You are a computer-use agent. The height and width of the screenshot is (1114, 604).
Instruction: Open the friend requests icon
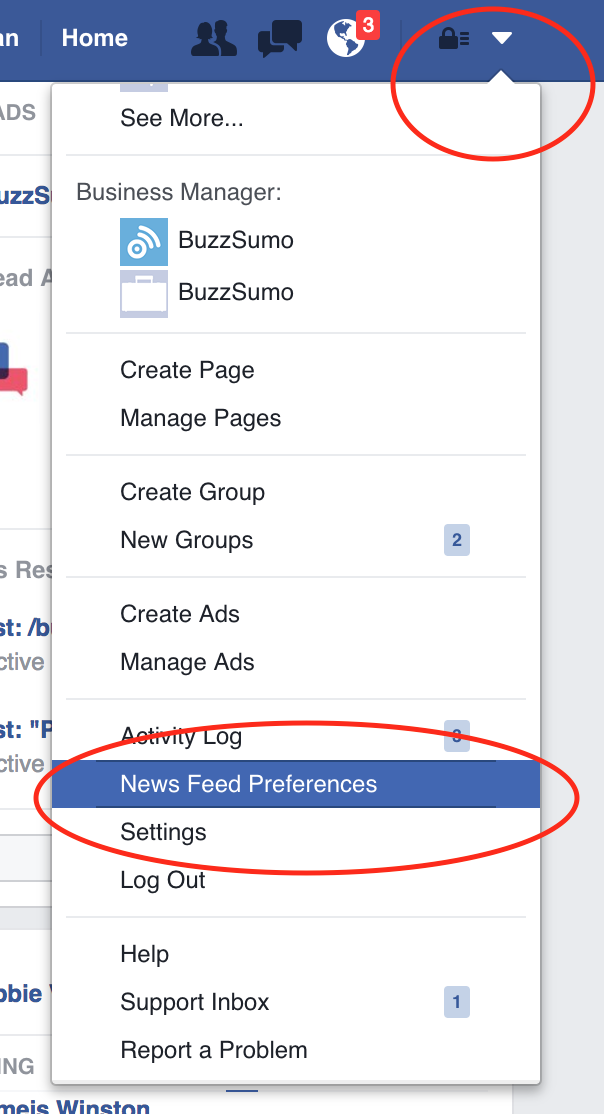pyautogui.click(x=213, y=39)
